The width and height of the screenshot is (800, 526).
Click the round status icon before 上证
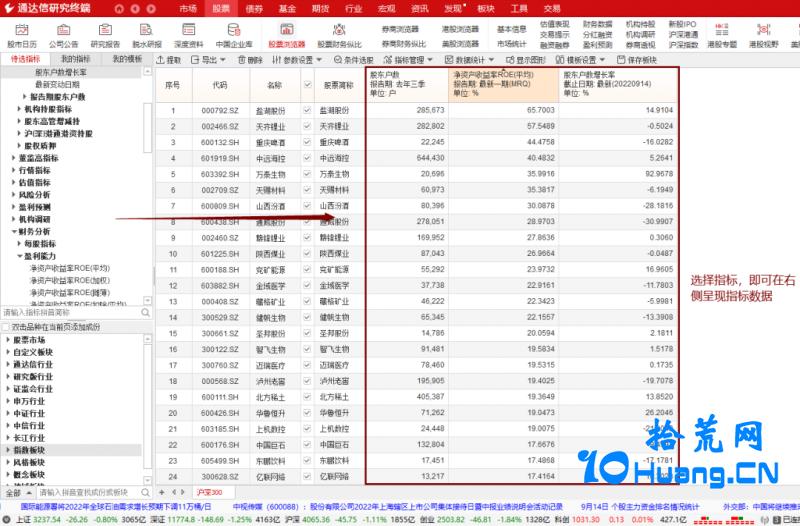[x=6, y=519]
